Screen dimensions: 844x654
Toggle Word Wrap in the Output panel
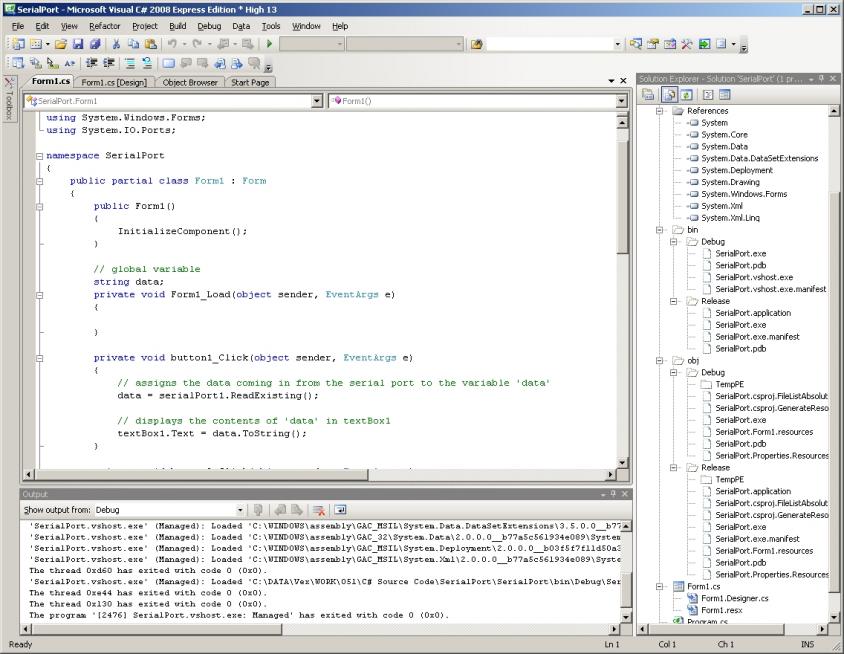click(x=339, y=509)
